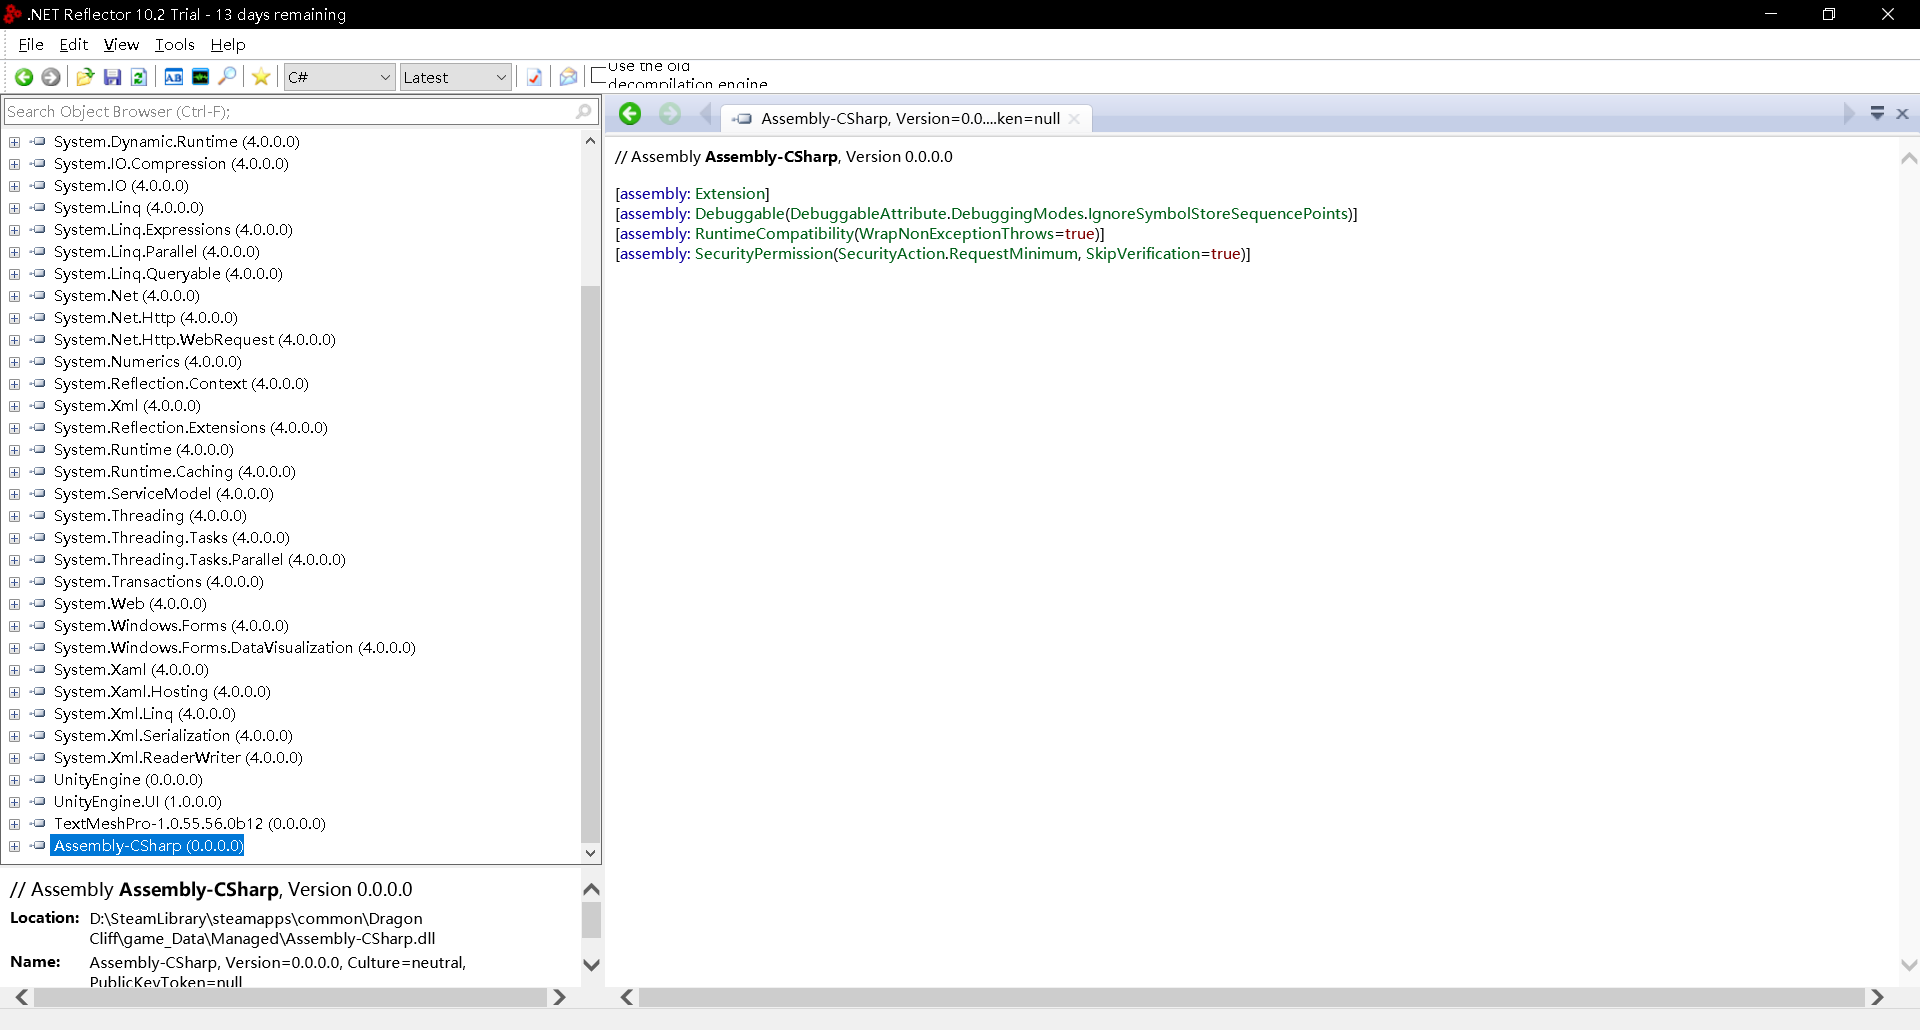
Task: Click the red checkmark document icon
Action: point(534,77)
